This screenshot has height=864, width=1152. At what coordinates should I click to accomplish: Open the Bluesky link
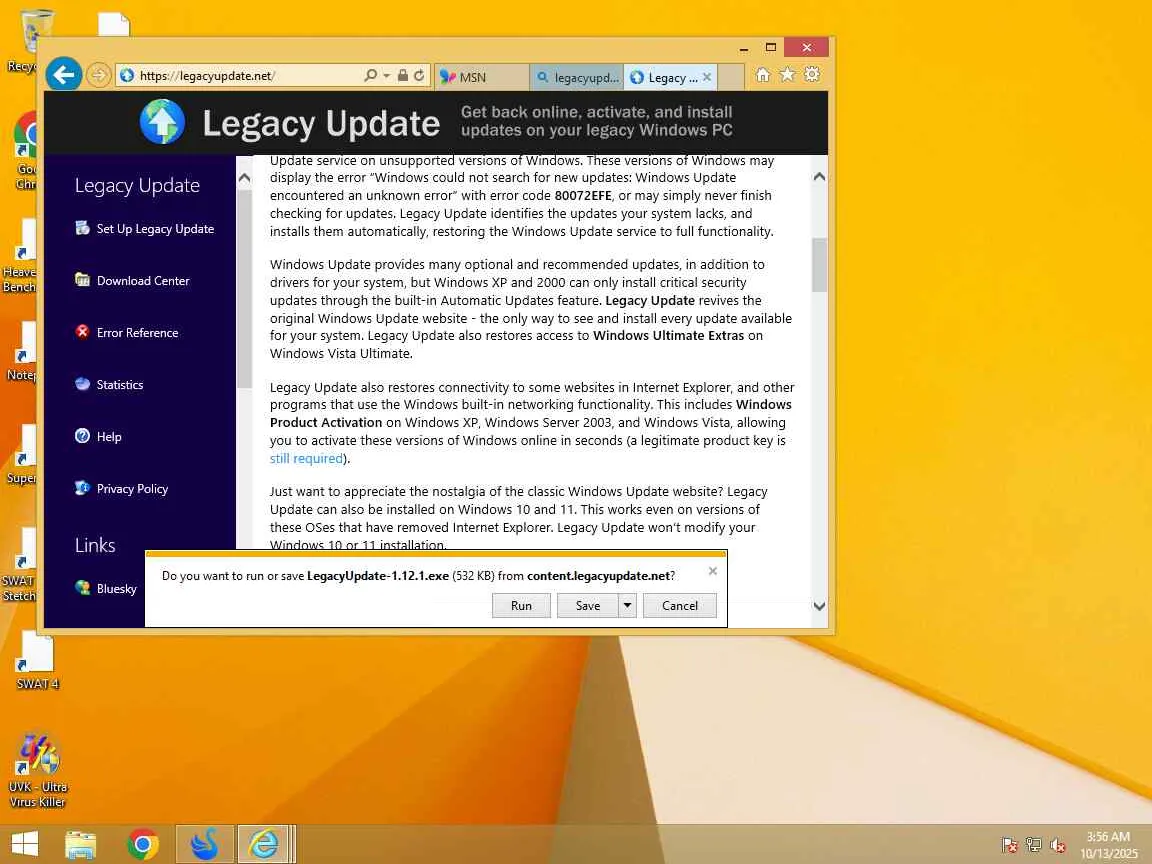pos(117,588)
